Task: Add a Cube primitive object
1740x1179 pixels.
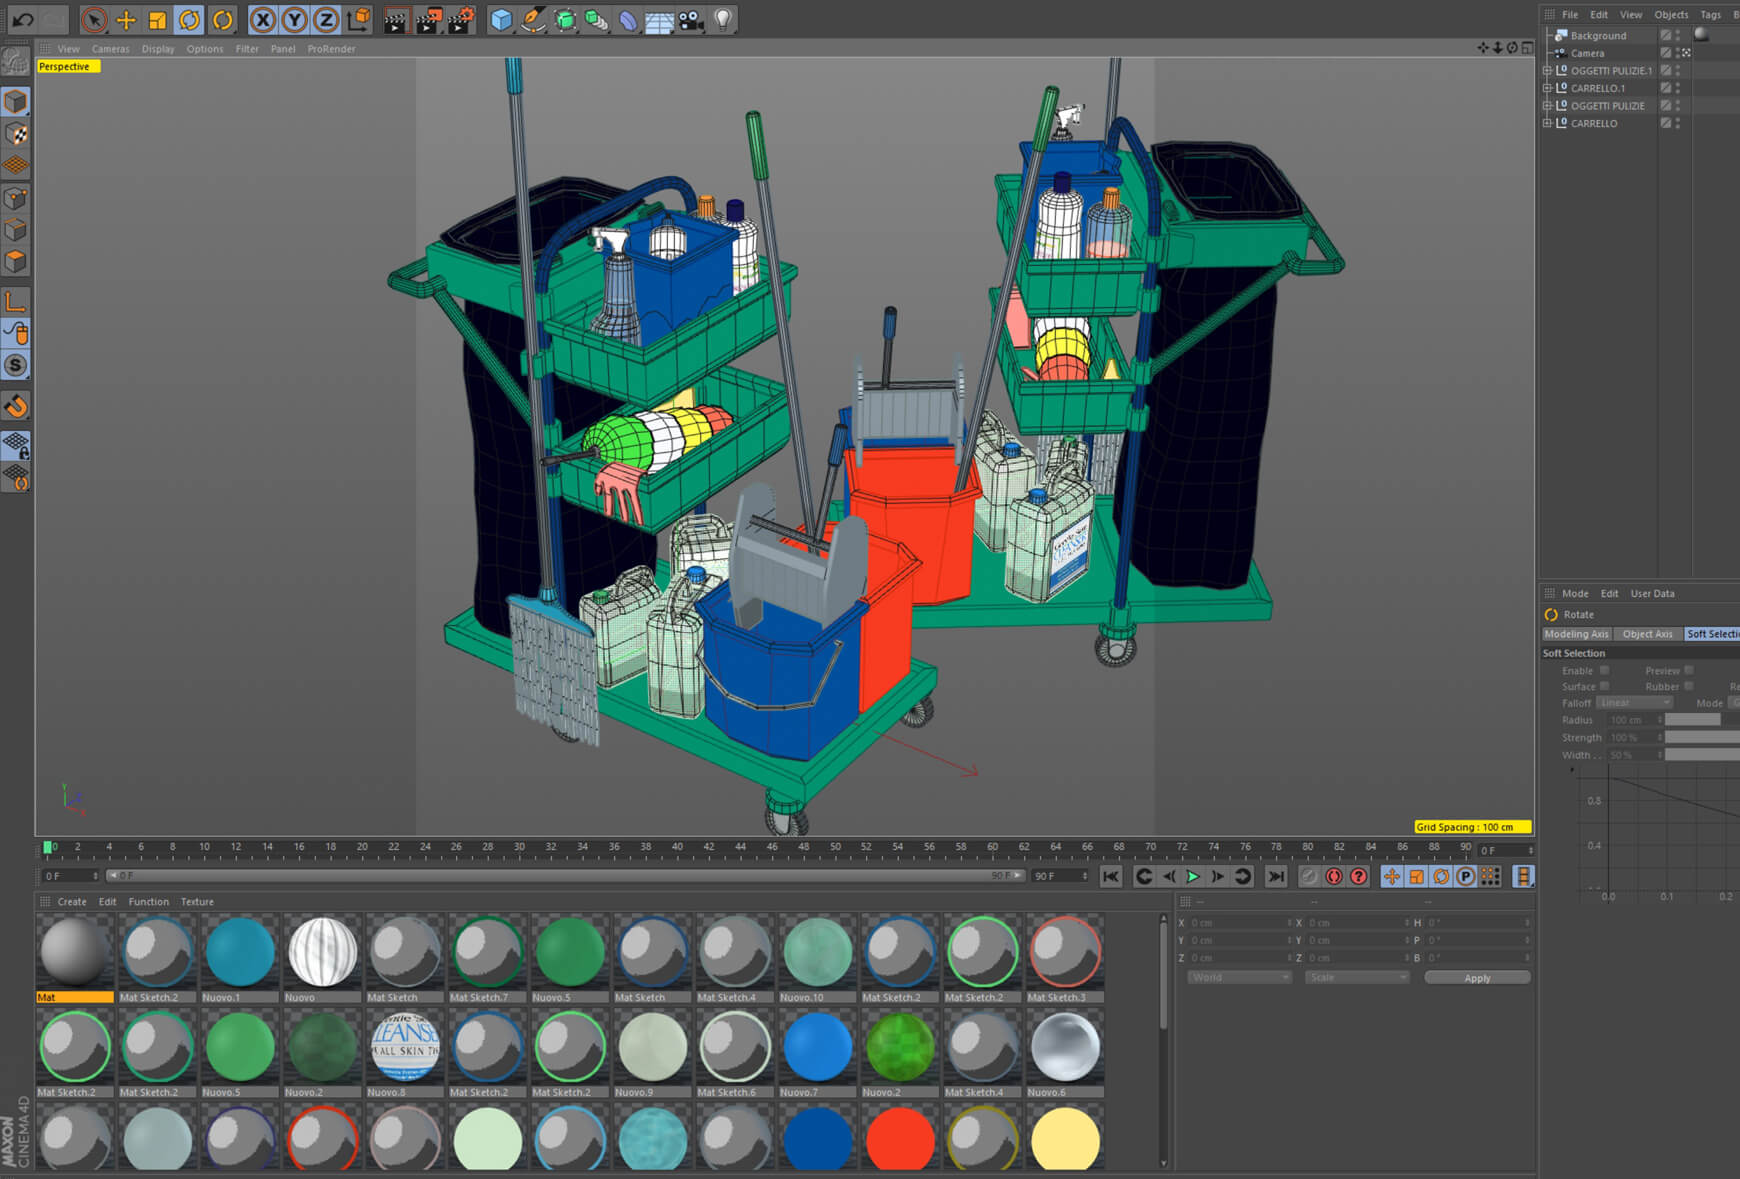Action: [x=501, y=19]
